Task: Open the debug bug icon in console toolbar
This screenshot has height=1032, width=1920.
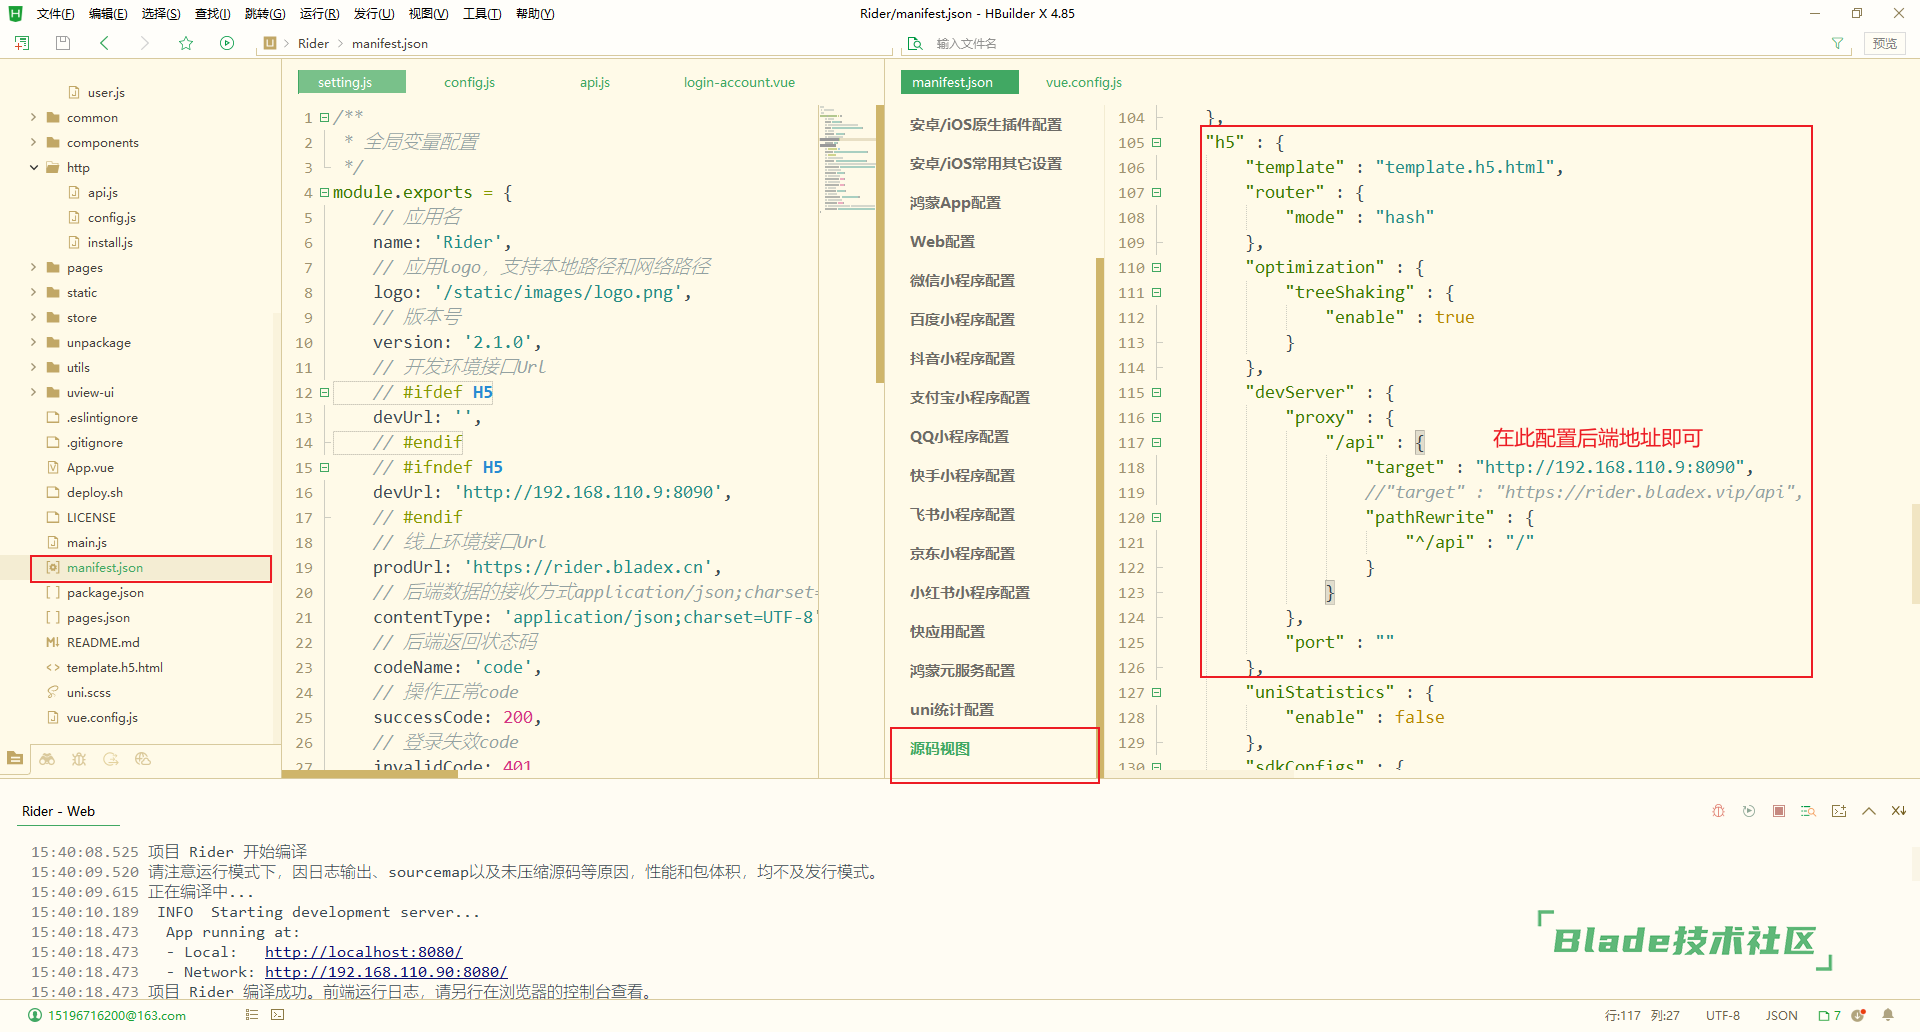Action: 1718,811
